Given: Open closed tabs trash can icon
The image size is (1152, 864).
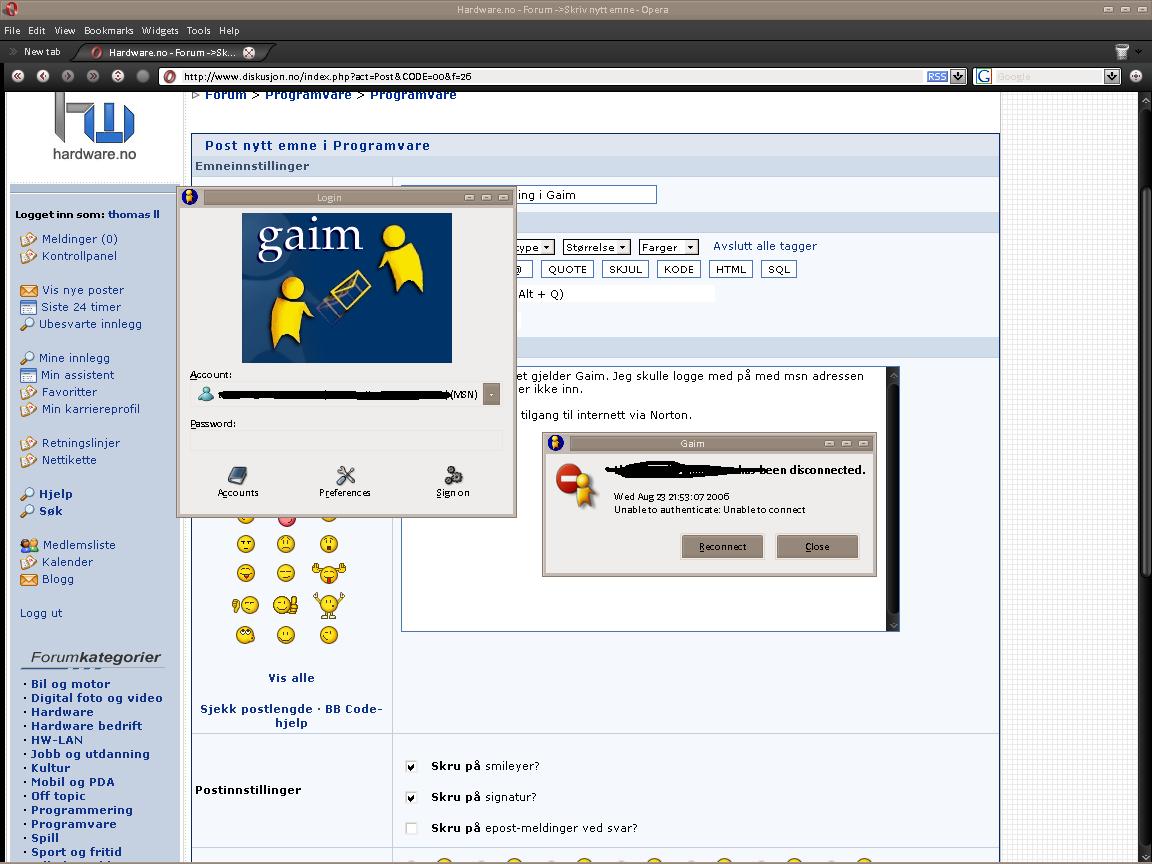Looking at the screenshot, I should [1121, 51].
